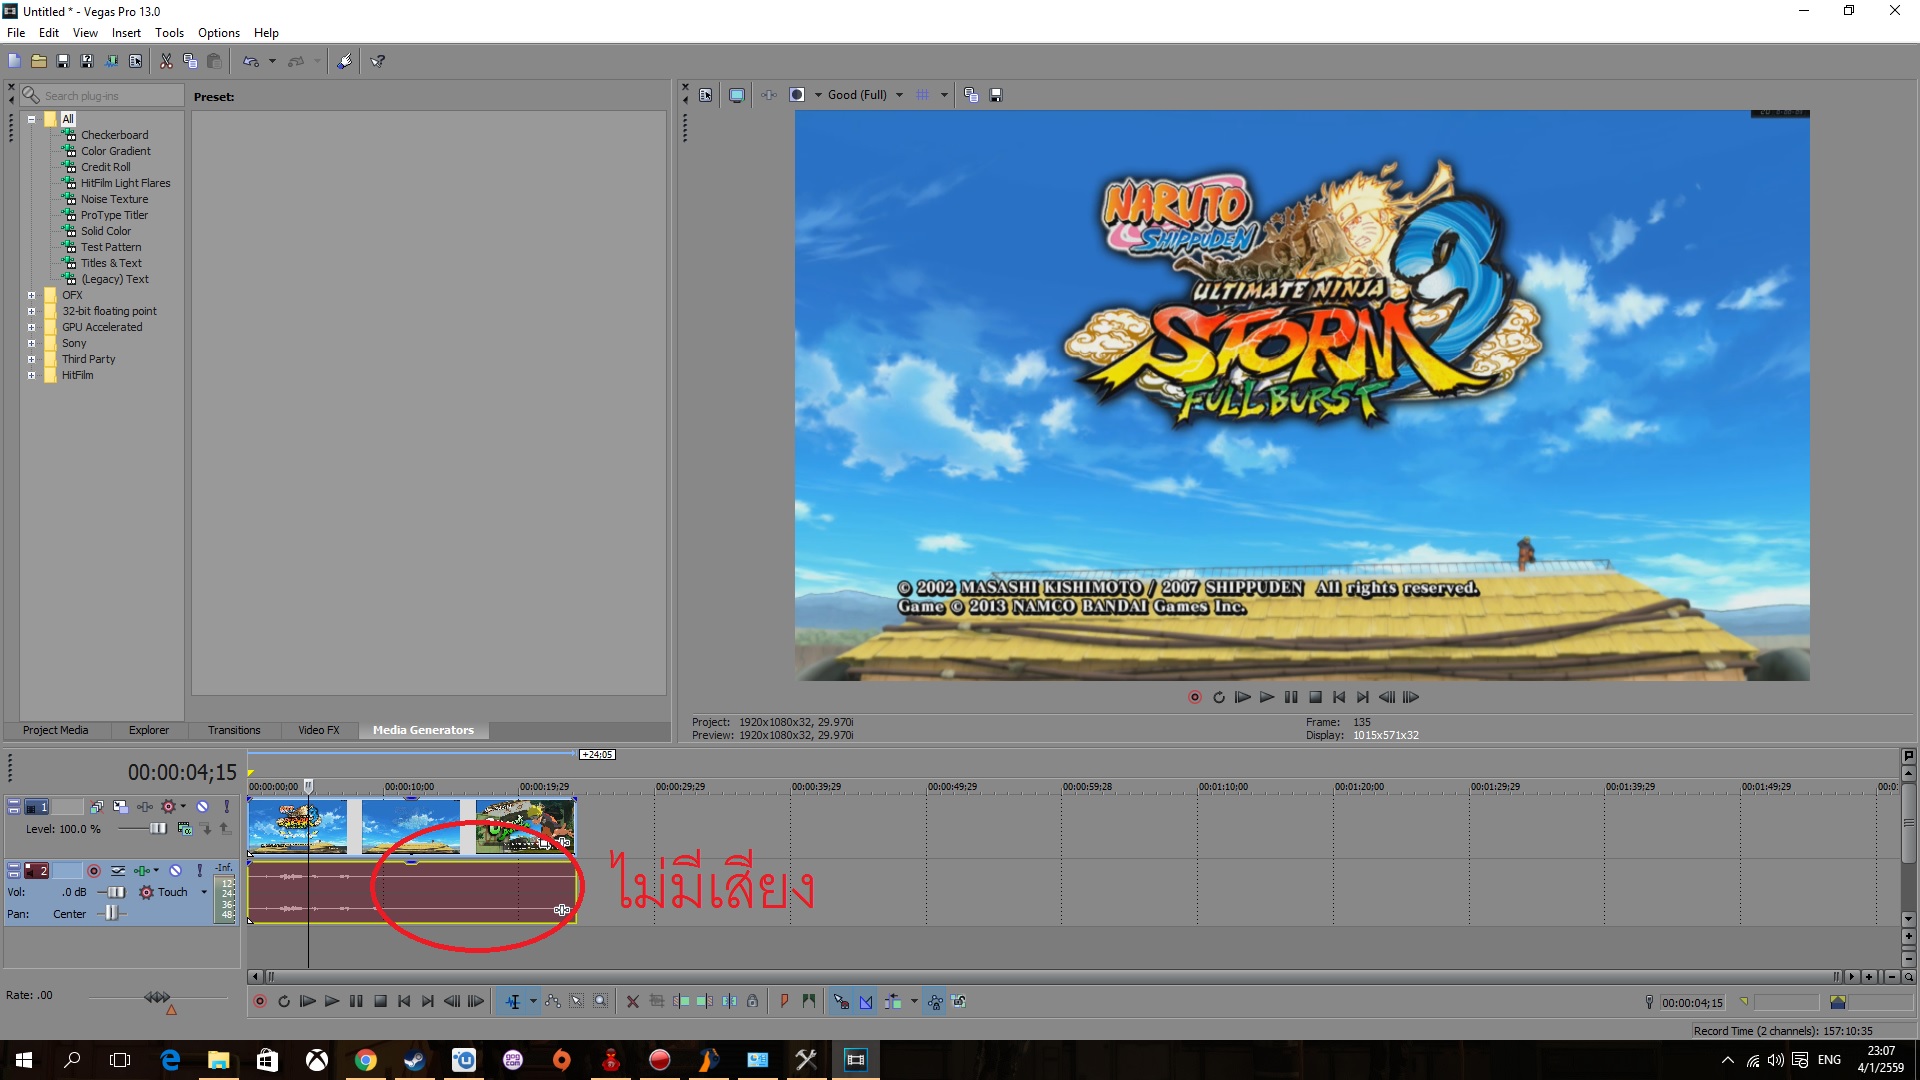The image size is (1920, 1080).
Task: Click the Insert Marker orange flag icon
Action: coord(784,1001)
